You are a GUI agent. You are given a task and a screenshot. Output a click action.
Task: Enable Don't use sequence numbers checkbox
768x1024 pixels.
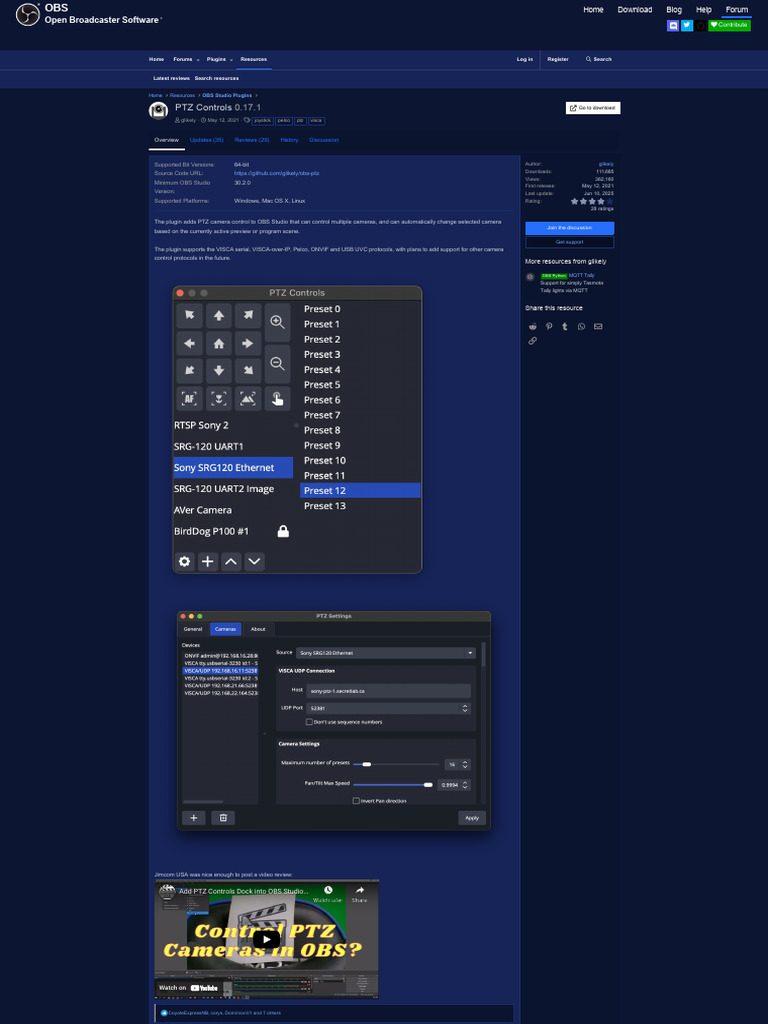click(x=310, y=722)
